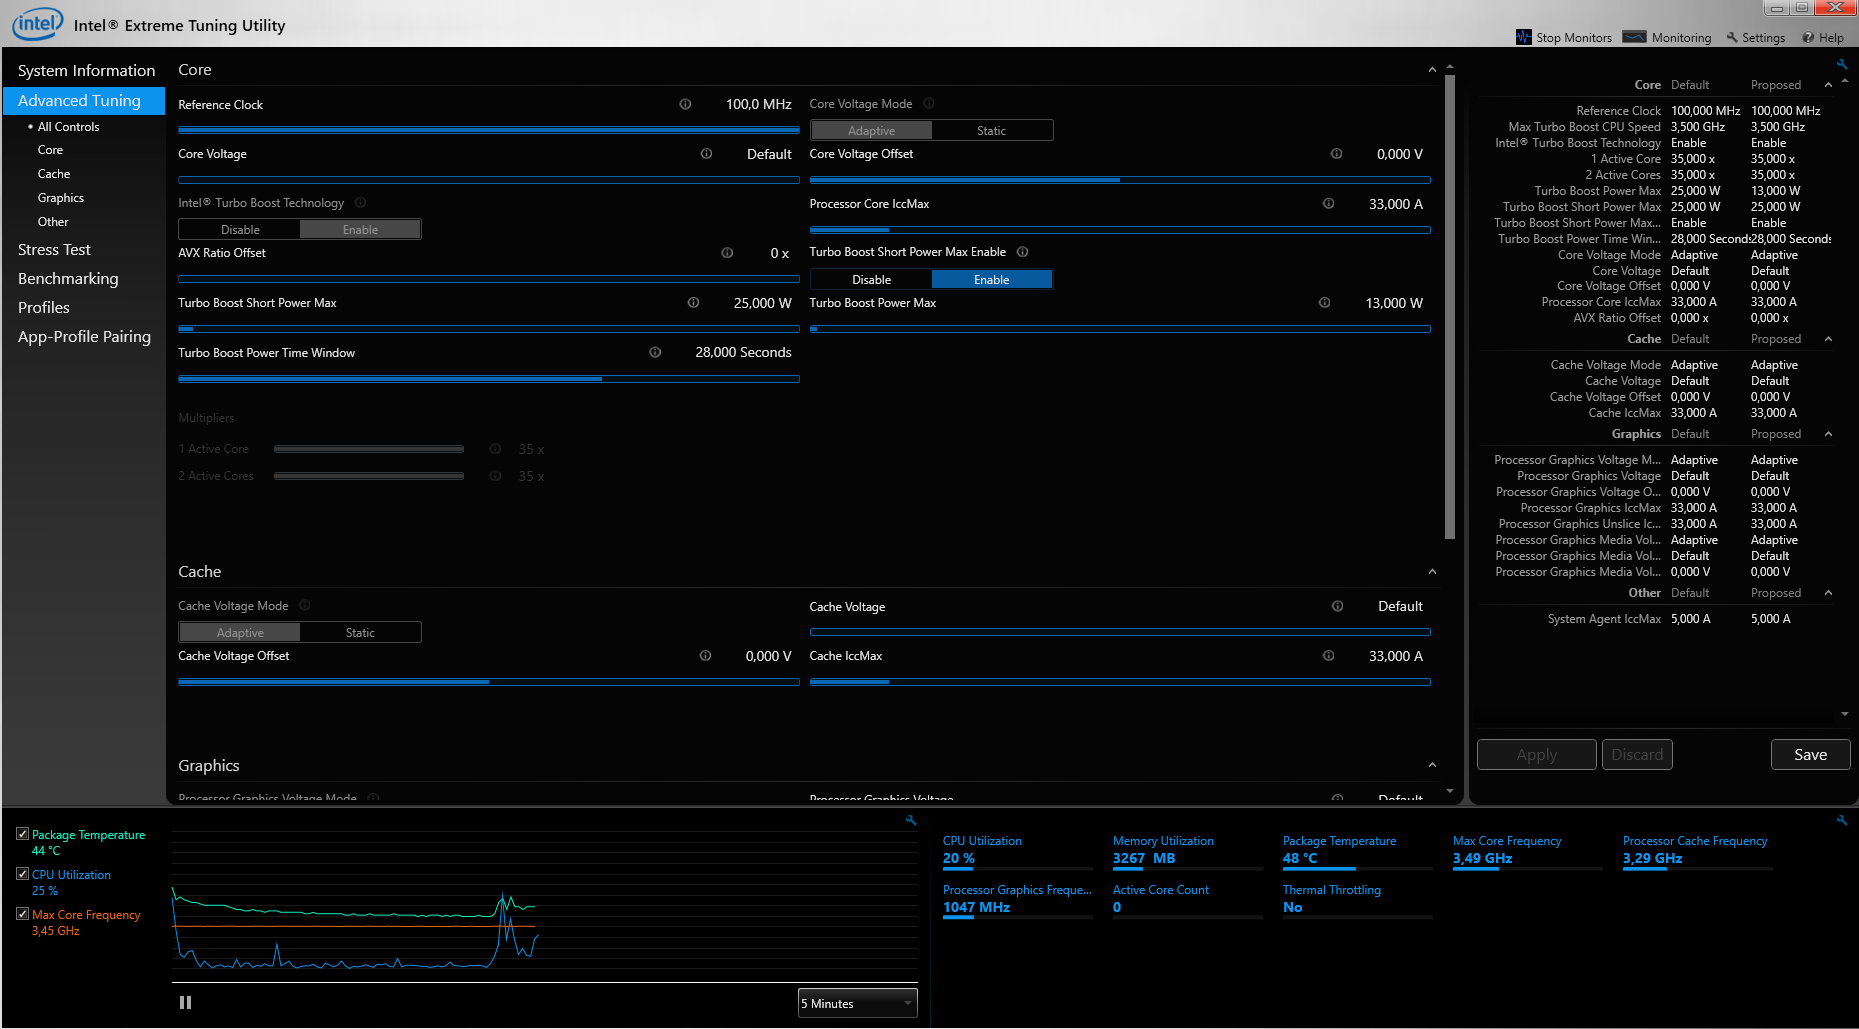Click info icon beside Intel Turbo Boost Technology
The width and height of the screenshot is (1859, 1029).
(360, 202)
